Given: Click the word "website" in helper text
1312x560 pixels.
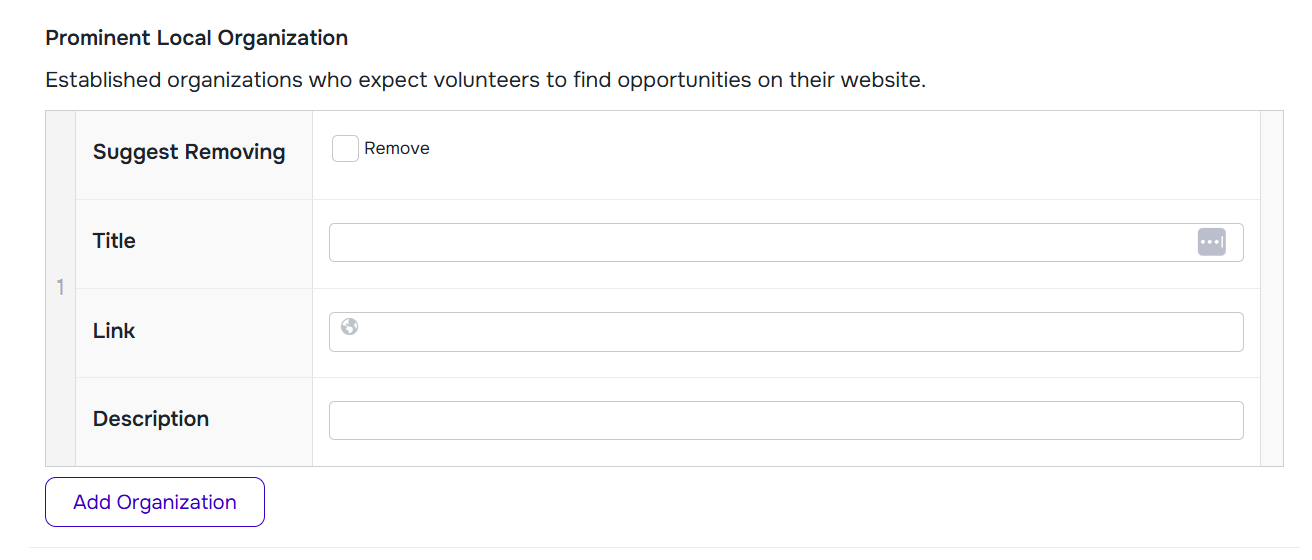Looking at the screenshot, I should pos(884,80).
